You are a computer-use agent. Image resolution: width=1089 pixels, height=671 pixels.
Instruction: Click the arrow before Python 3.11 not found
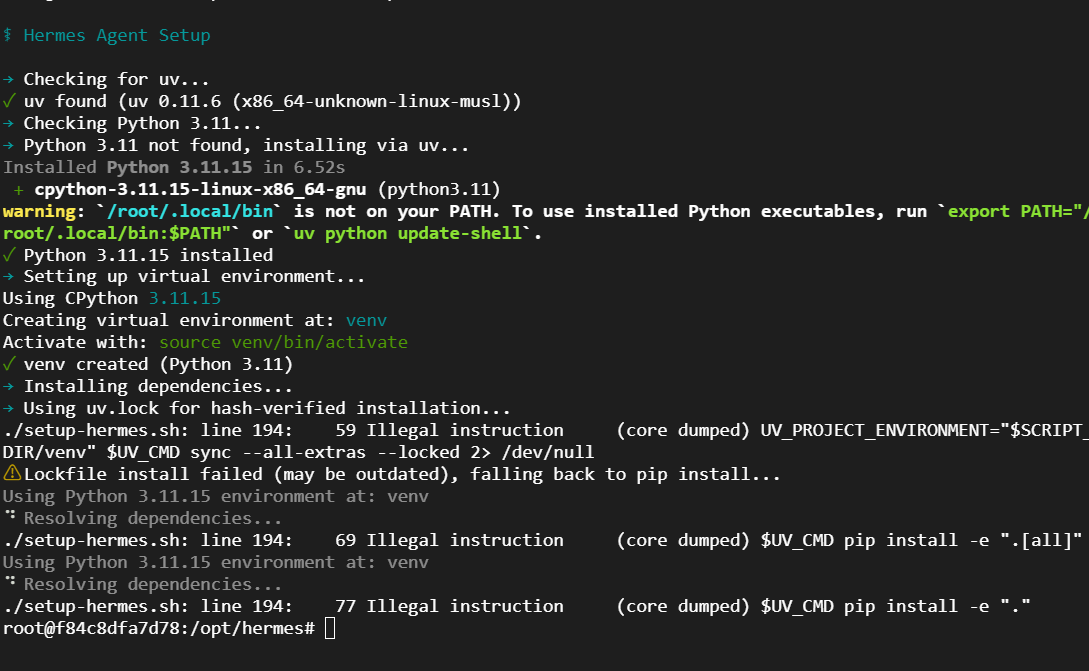coord(8,145)
